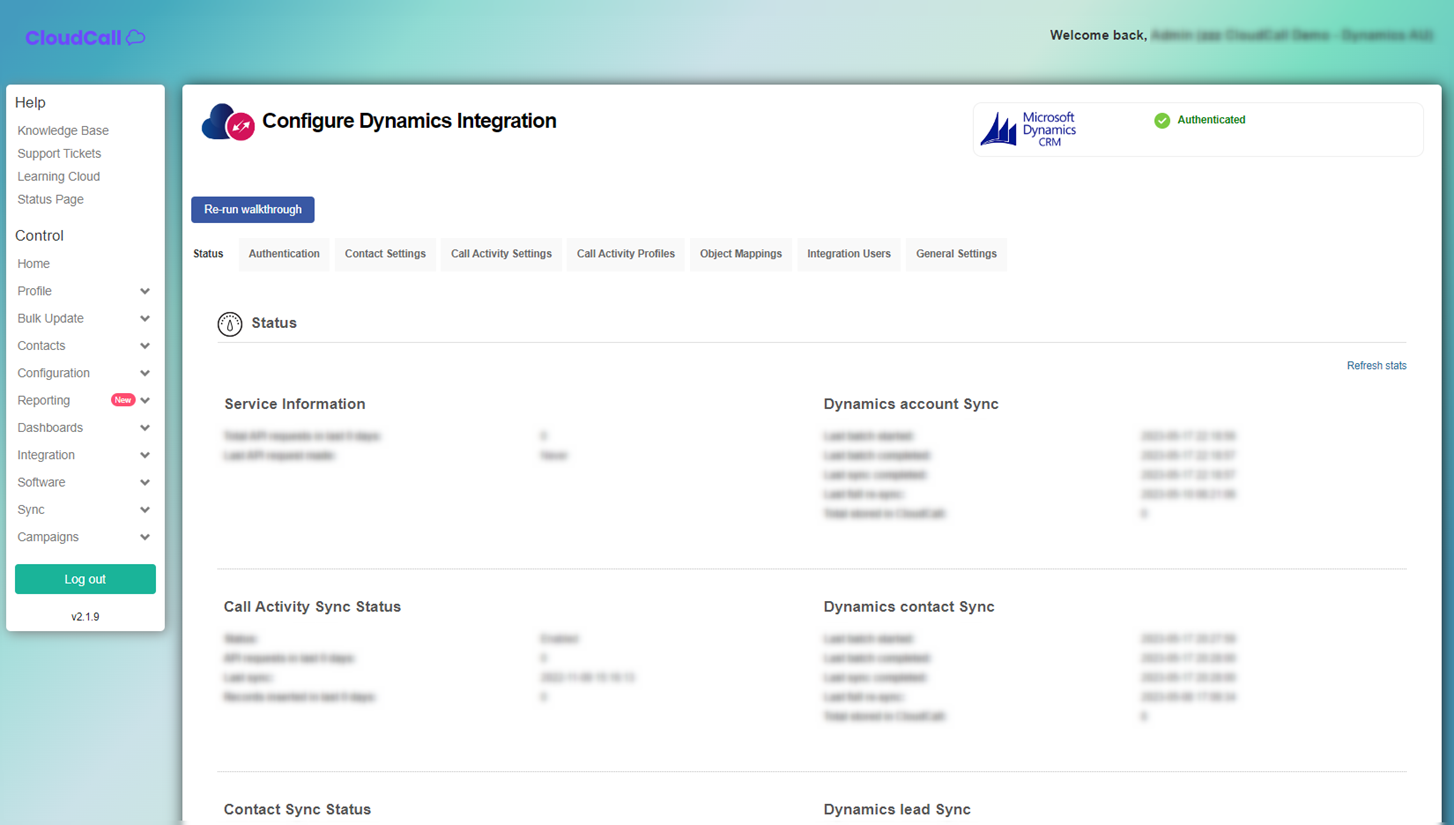Click the Authenticated status text

[x=1211, y=120]
